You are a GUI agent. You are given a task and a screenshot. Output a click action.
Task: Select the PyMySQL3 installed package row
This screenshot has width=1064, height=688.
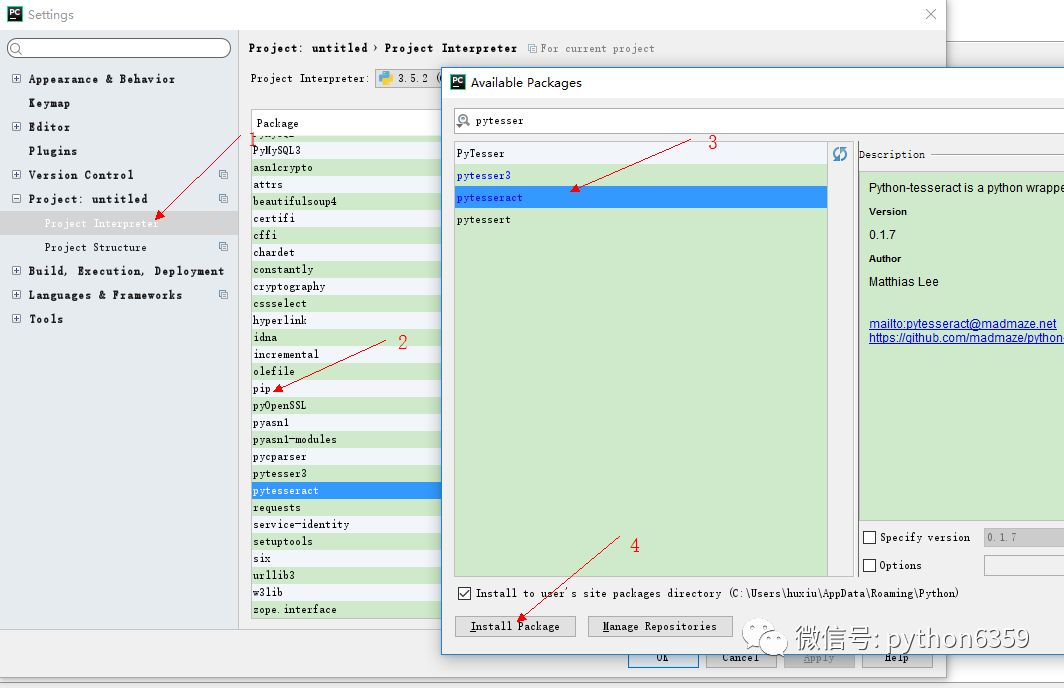click(x=346, y=150)
